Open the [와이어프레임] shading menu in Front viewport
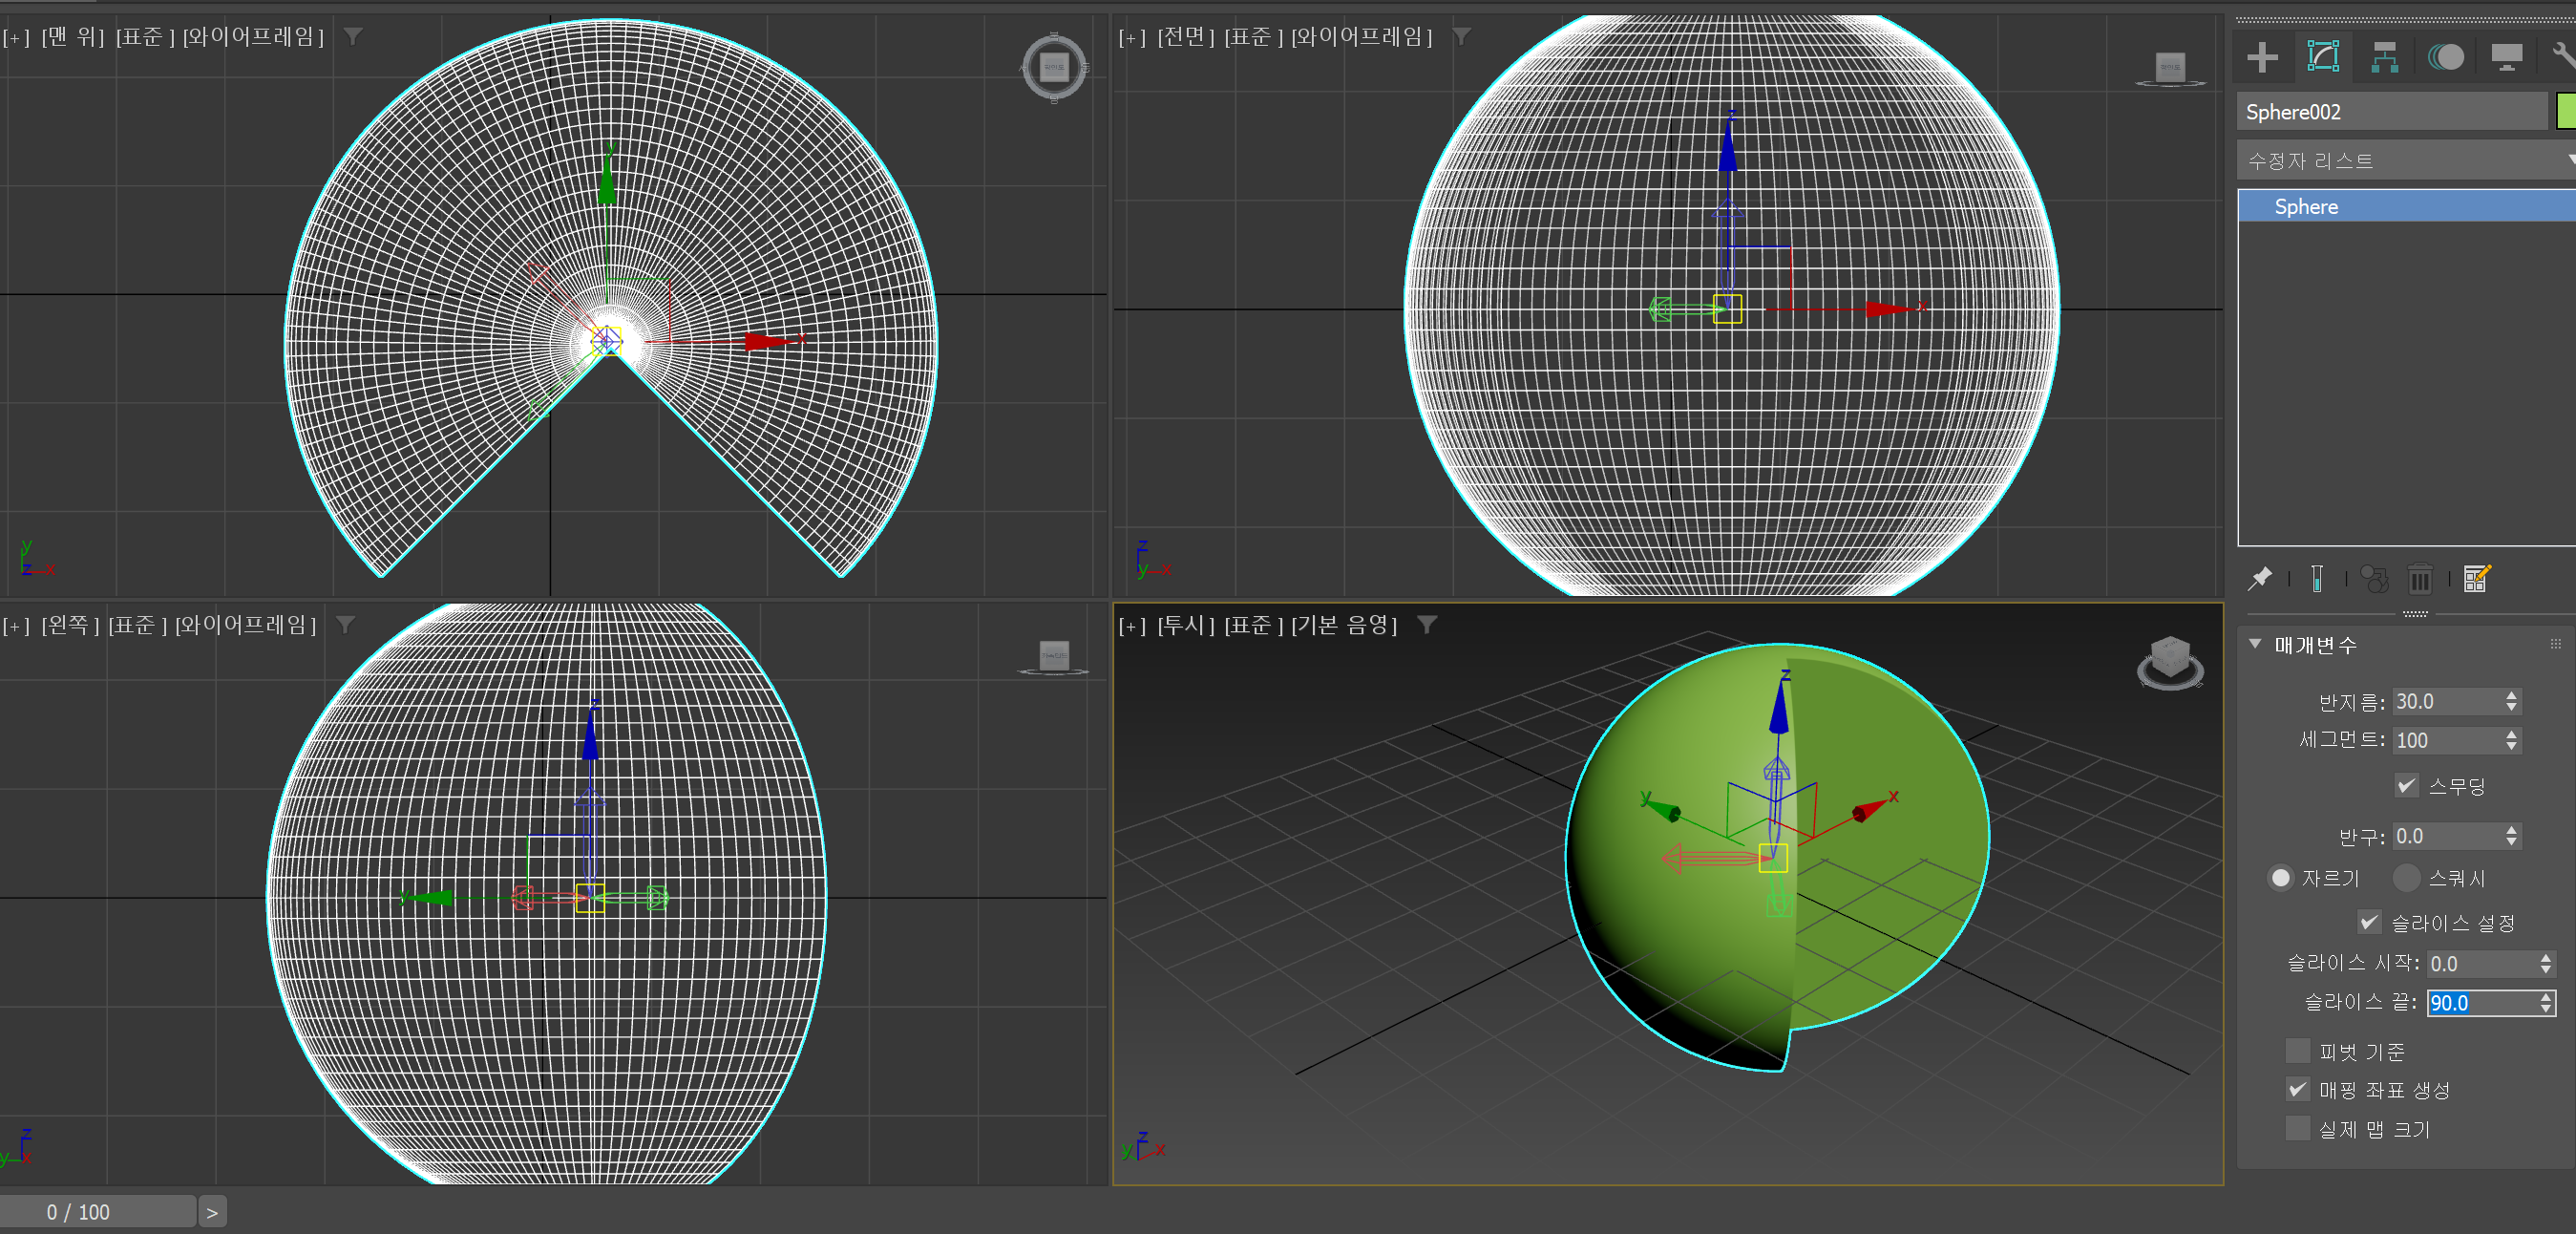2576x1234 pixels. (x=1362, y=37)
